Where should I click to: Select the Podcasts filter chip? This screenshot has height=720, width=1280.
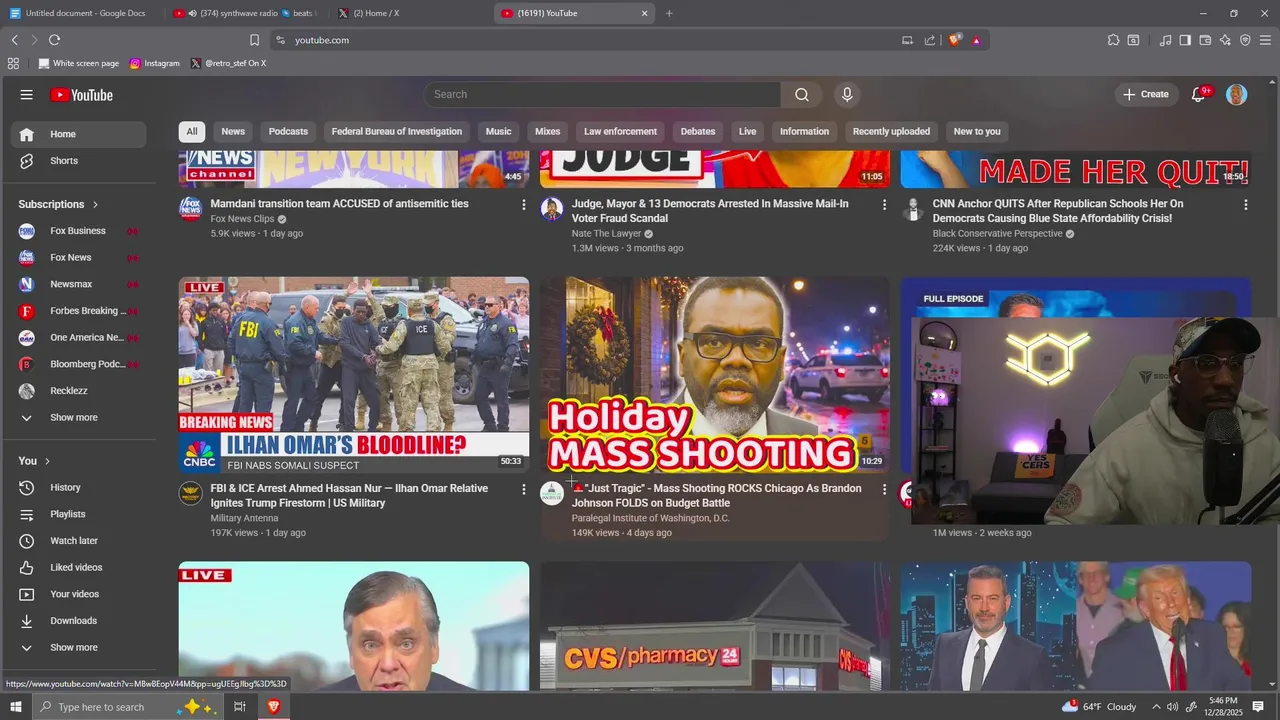288,132
